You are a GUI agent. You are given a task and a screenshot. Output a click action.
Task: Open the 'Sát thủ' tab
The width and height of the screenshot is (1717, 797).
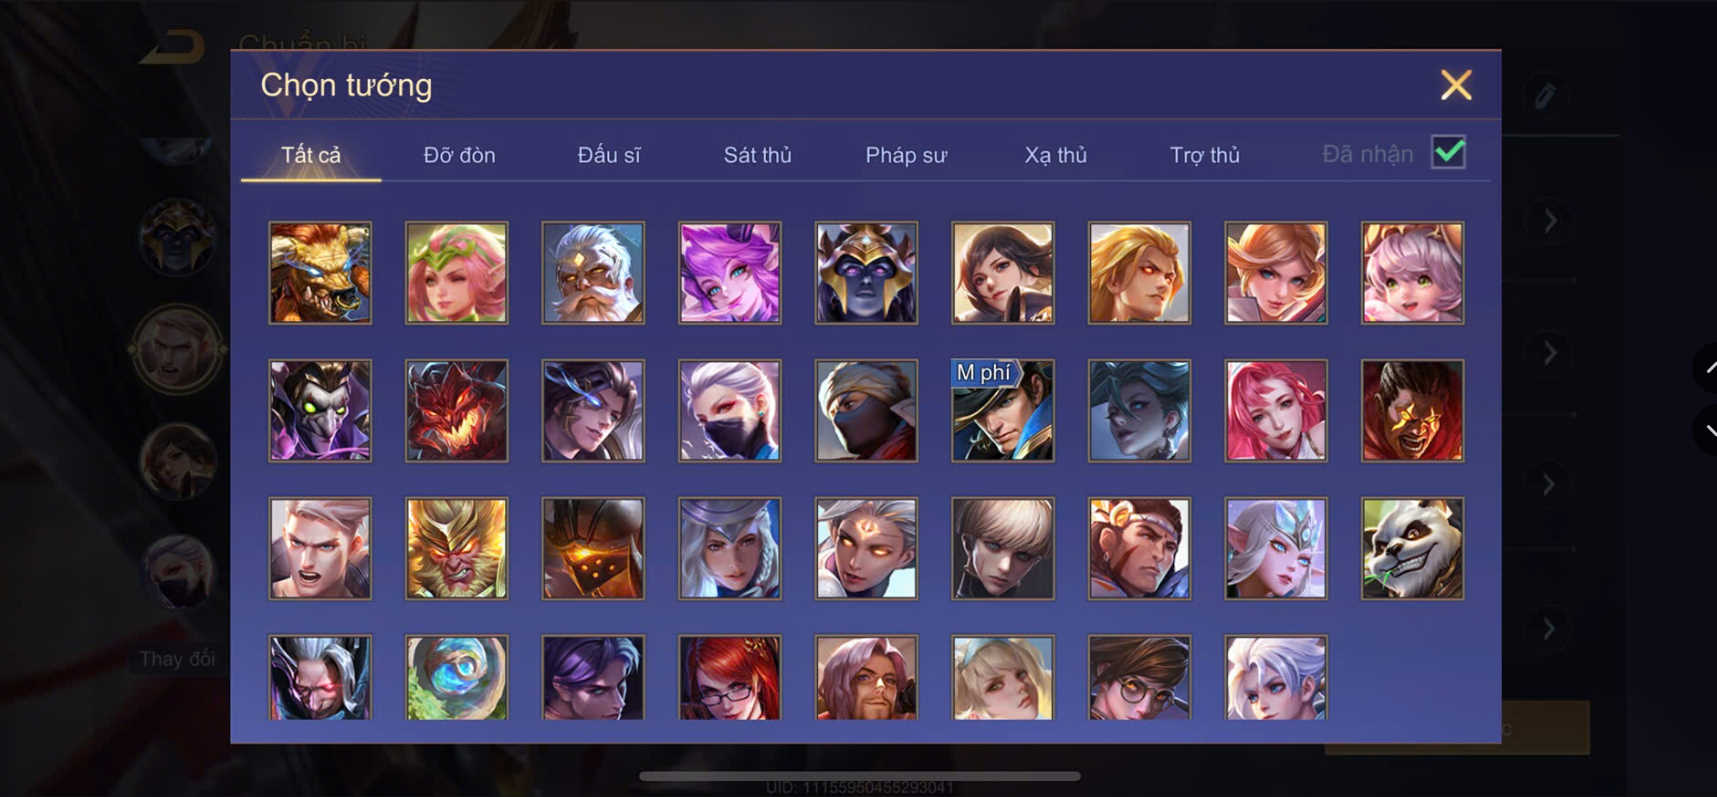click(x=757, y=155)
